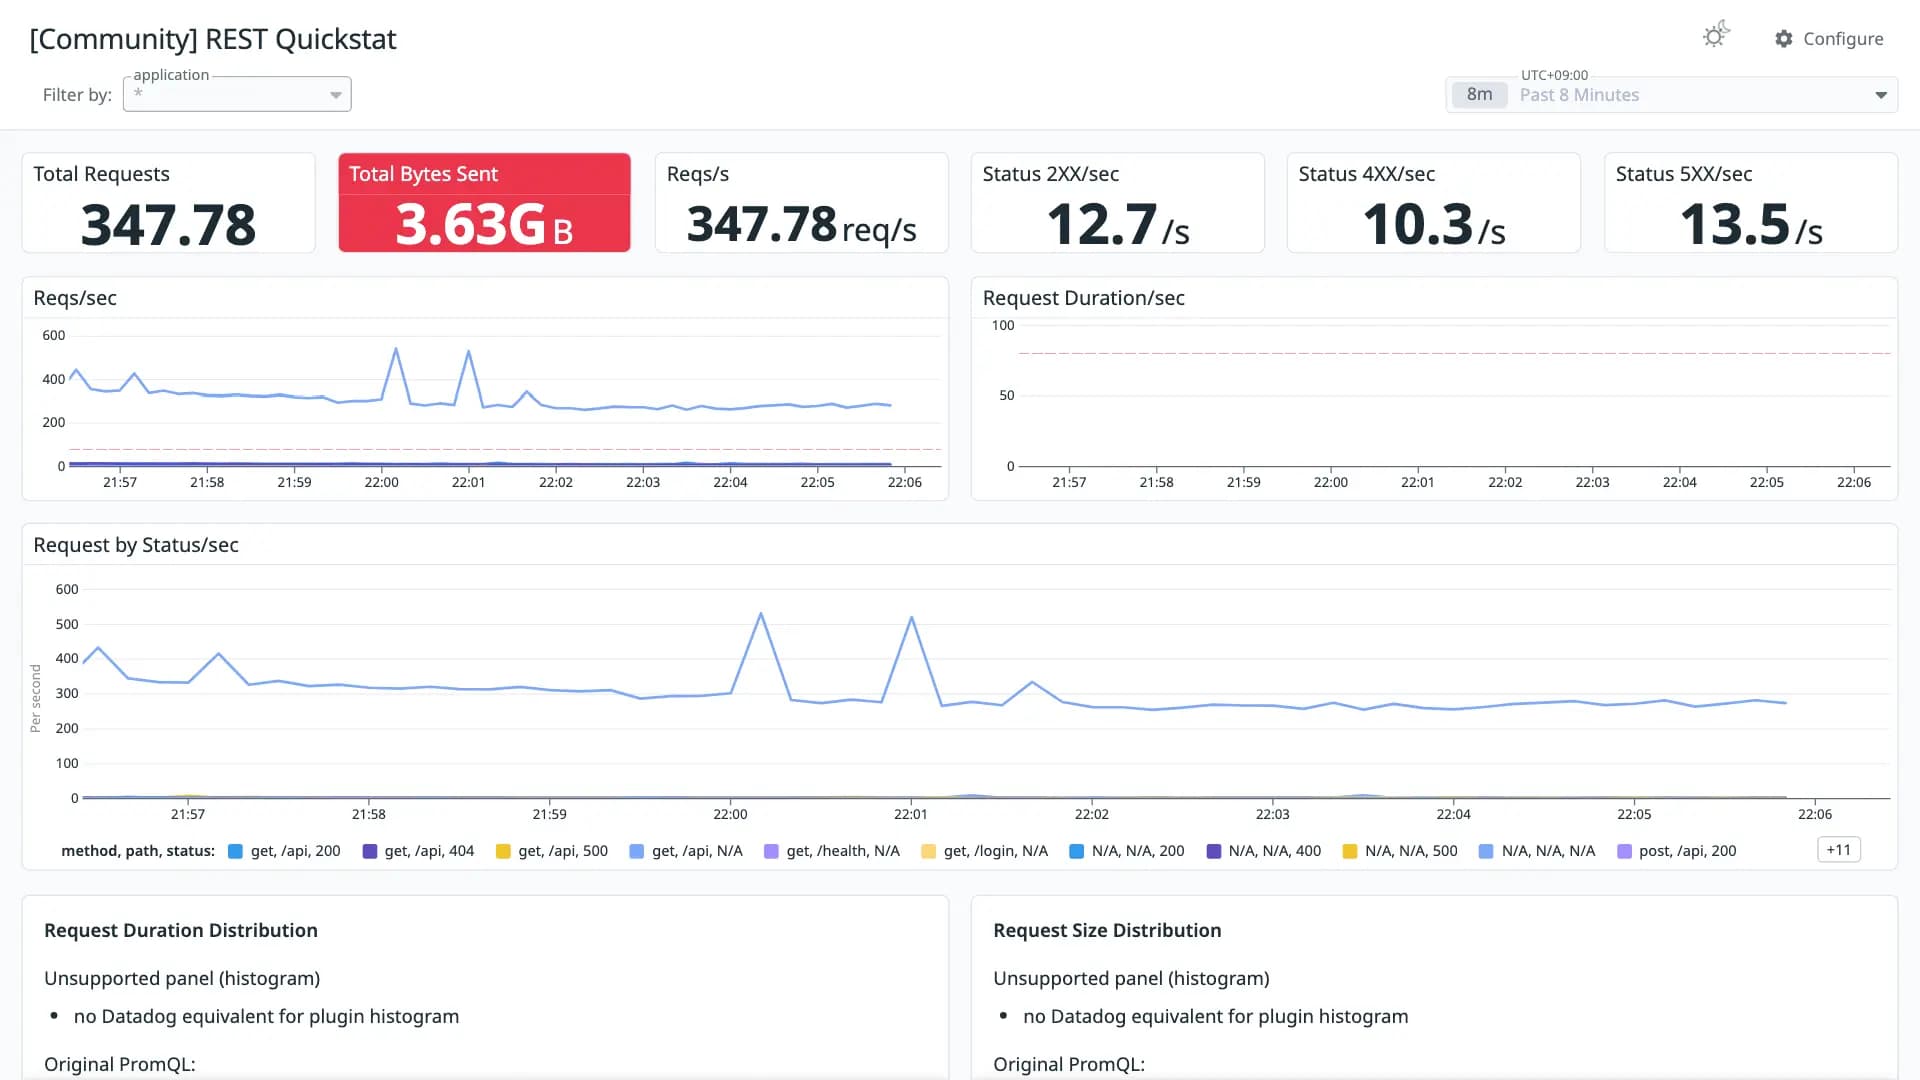Open the Configure settings button
The image size is (1920, 1080).
click(x=1829, y=38)
